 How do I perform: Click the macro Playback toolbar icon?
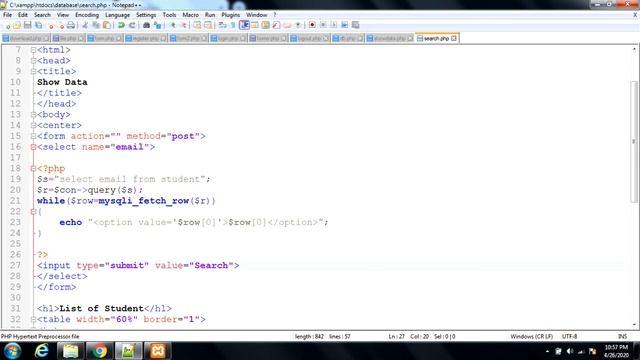pyautogui.click(x=334, y=25)
